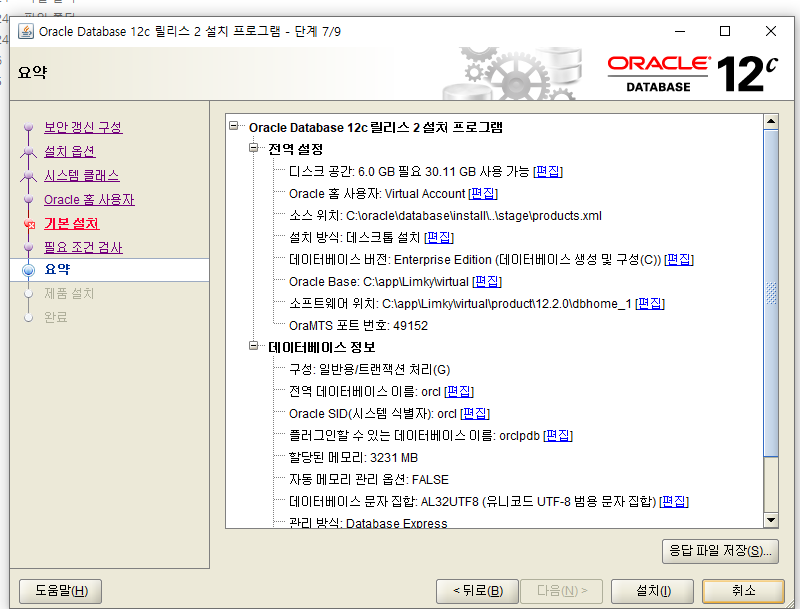Viewport: 800px width, 609px height.
Task: Select the 구성 일반용/트랜잭션 처리 row
Action: tap(369, 369)
